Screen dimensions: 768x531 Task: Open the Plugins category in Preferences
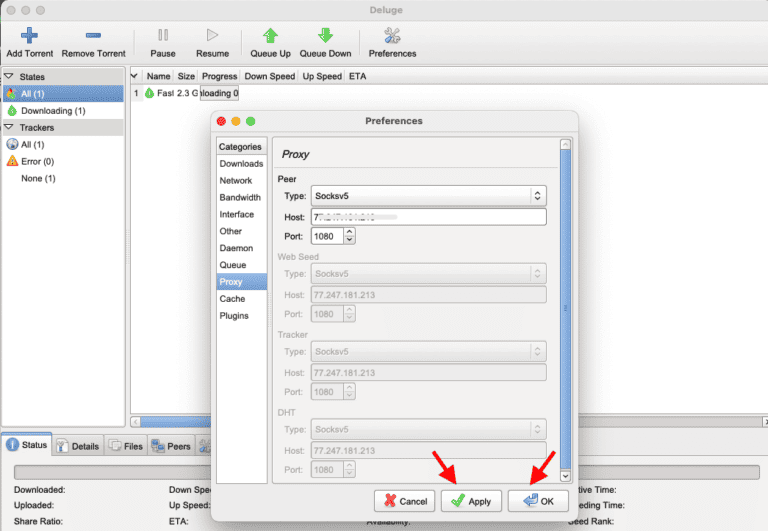tap(235, 316)
